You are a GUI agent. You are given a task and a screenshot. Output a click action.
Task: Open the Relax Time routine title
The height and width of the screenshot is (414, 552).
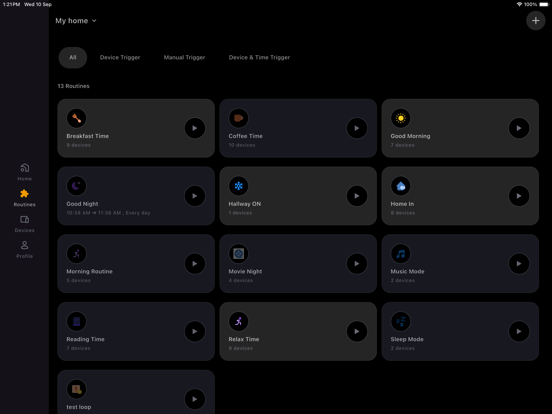[244, 339]
